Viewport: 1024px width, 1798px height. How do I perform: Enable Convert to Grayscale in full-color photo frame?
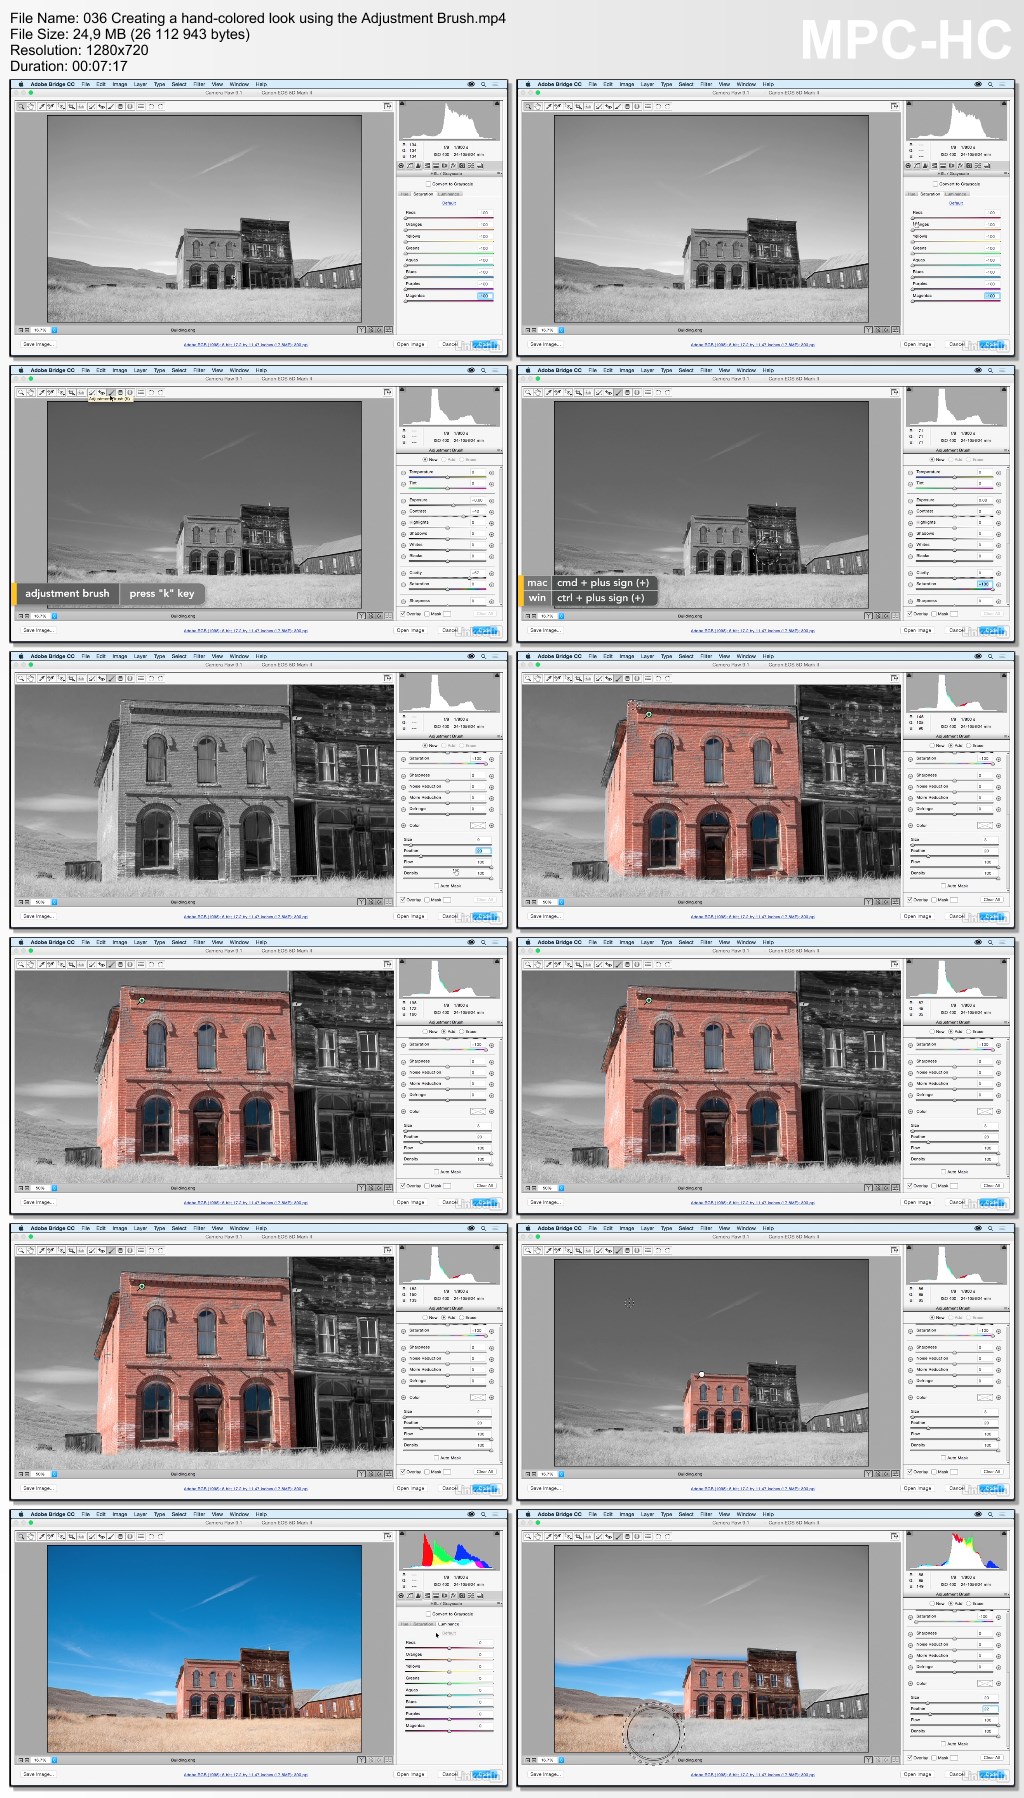pos(428,1614)
